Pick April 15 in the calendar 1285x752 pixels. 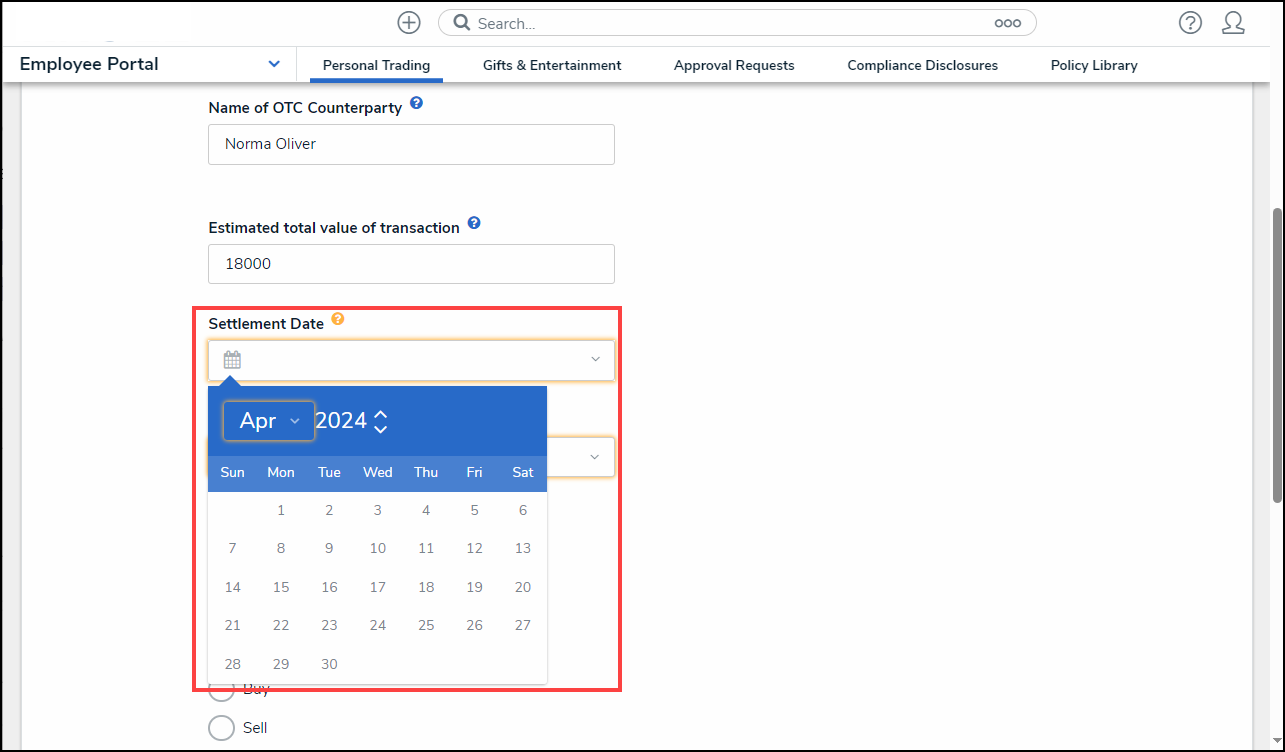coord(281,587)
